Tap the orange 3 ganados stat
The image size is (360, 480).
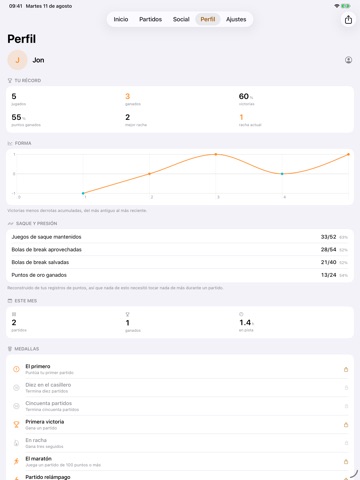click(133, 99)
